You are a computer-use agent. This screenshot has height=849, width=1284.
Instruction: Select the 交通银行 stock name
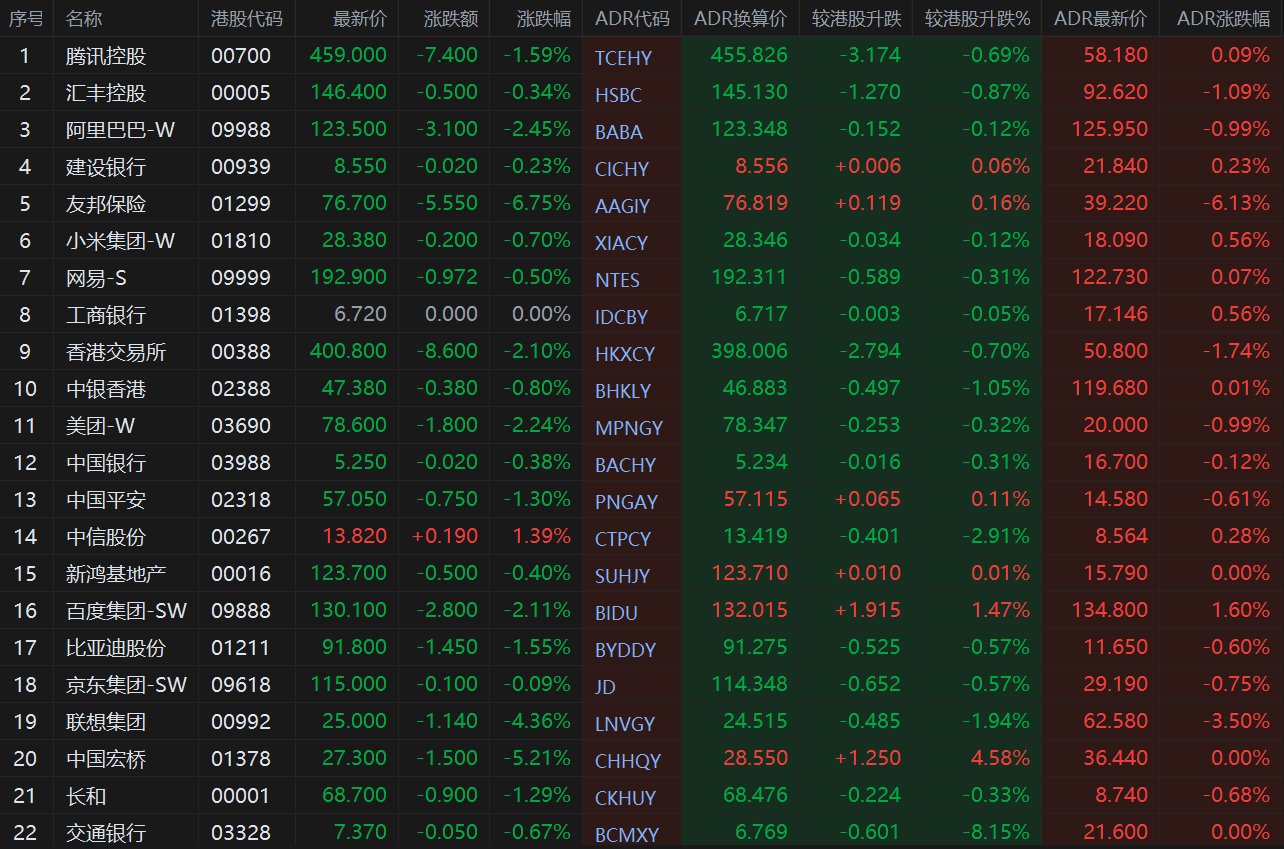tap(106, 833)
